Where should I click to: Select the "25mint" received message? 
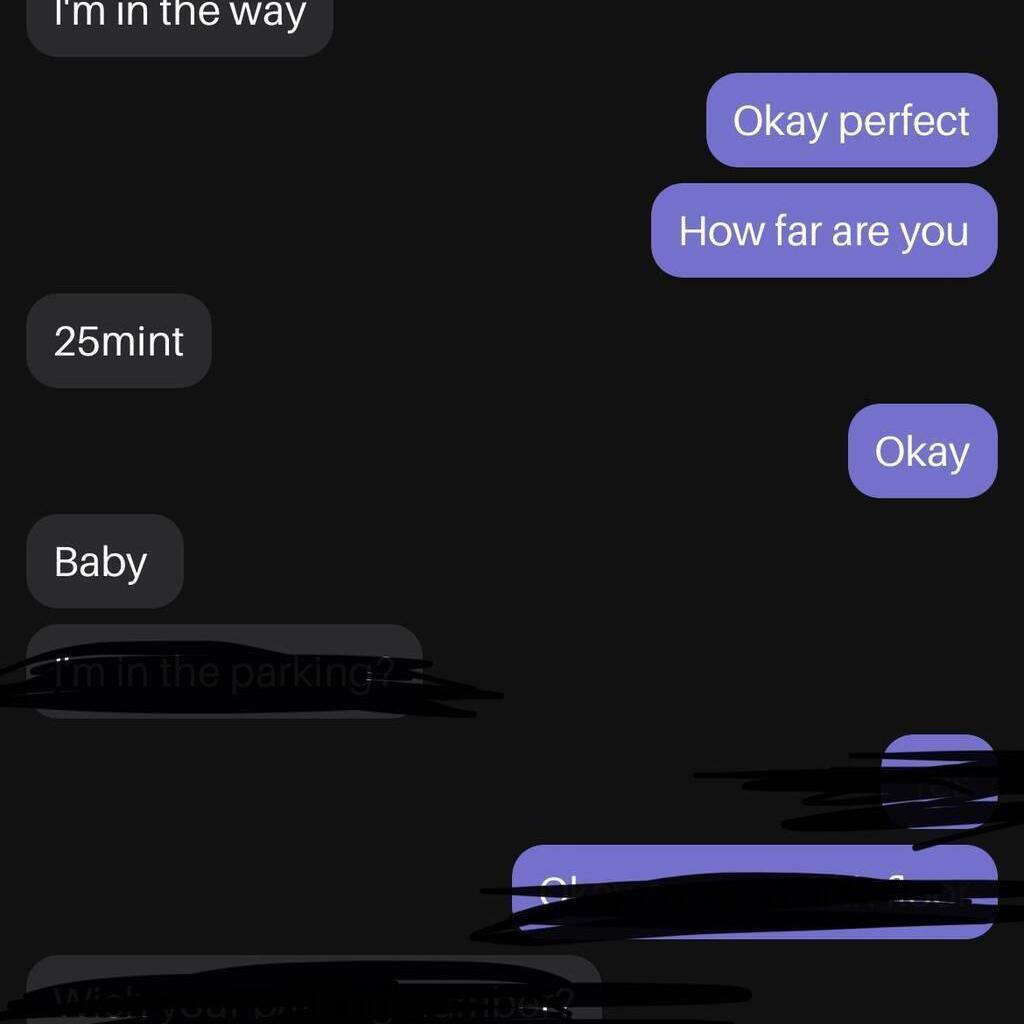[x=119, y=341]
